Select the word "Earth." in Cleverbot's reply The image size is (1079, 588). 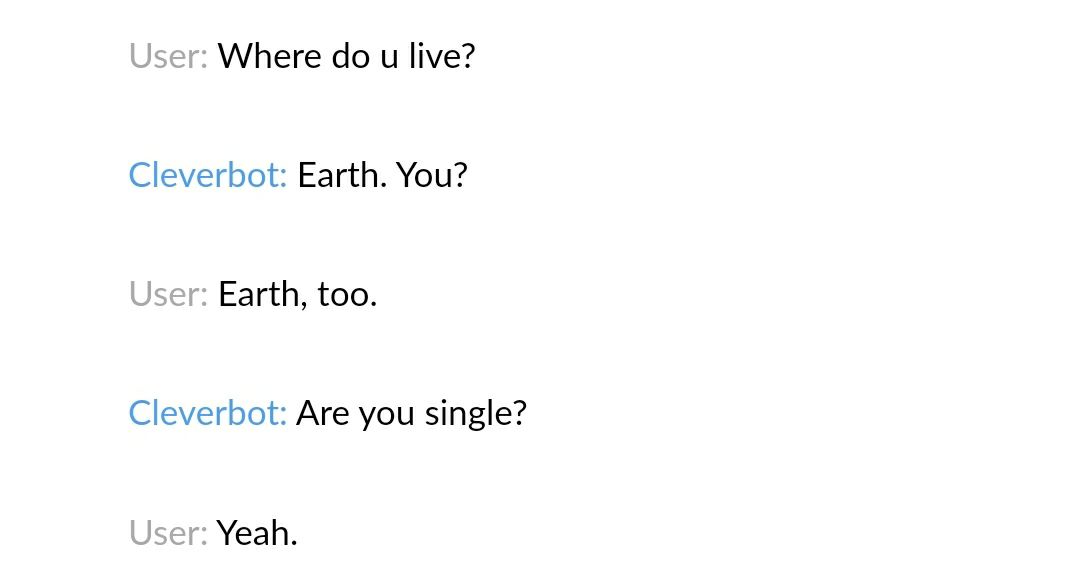(341, 175)
